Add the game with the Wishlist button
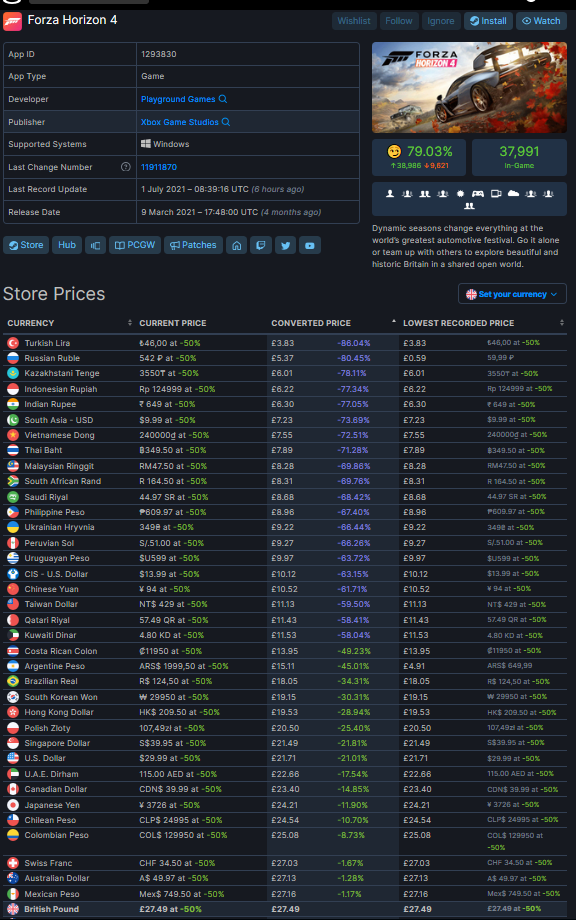576x920 pixels. (354, 21)
